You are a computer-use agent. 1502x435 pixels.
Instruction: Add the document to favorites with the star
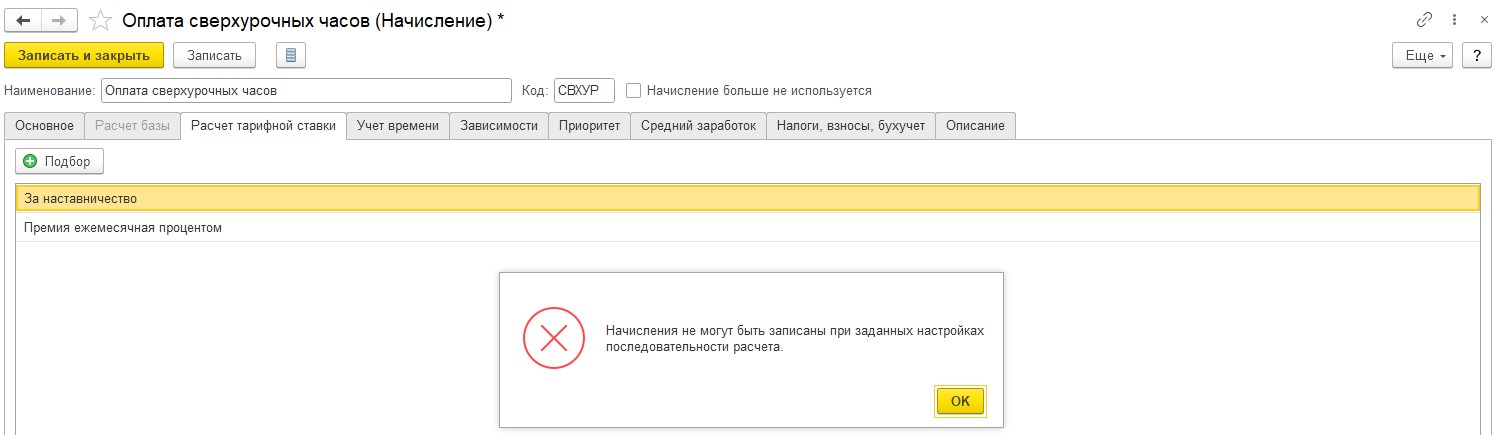coord(101,20)
